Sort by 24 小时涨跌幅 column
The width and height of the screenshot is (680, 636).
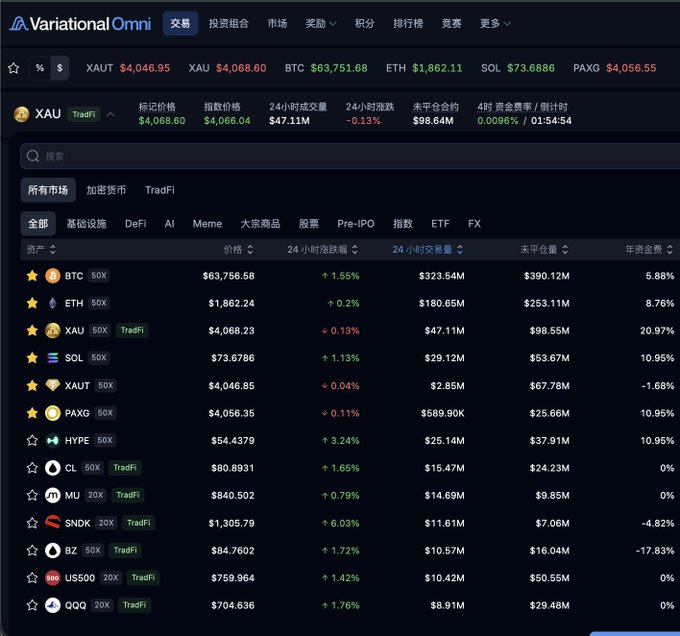click(323, 249)
